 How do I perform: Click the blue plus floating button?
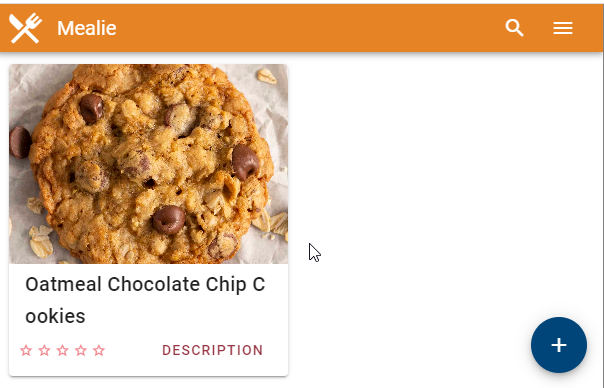[x=559, y=345]
